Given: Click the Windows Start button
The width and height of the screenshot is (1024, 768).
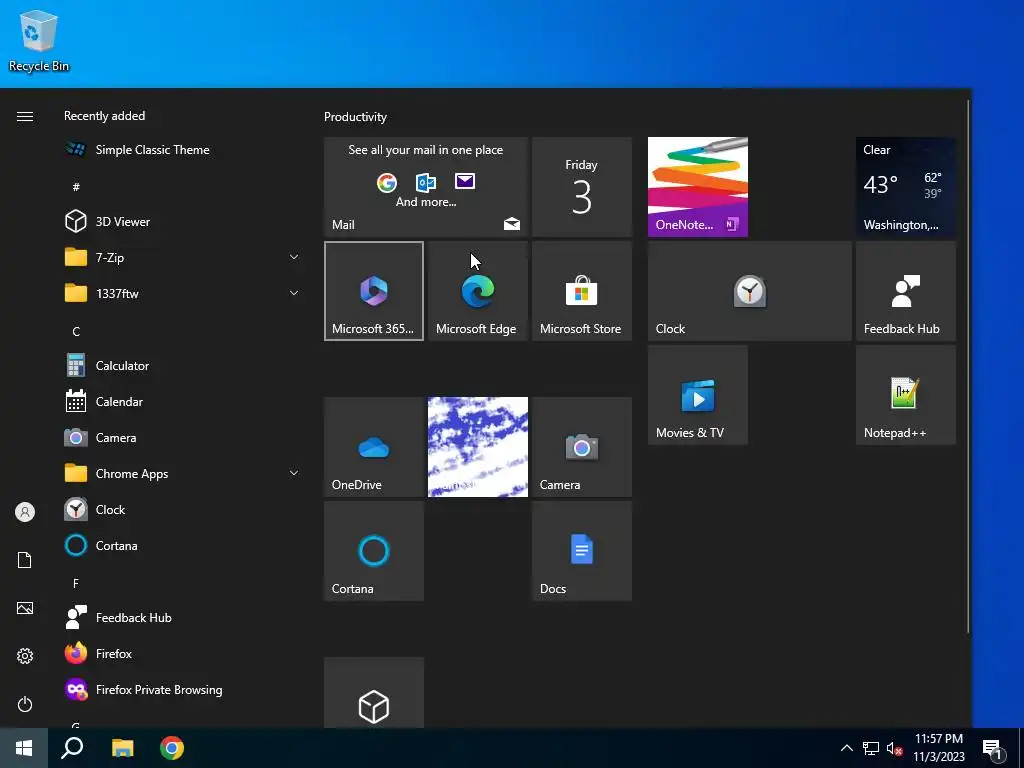Looking at the screenshot, I should point(24,748).
